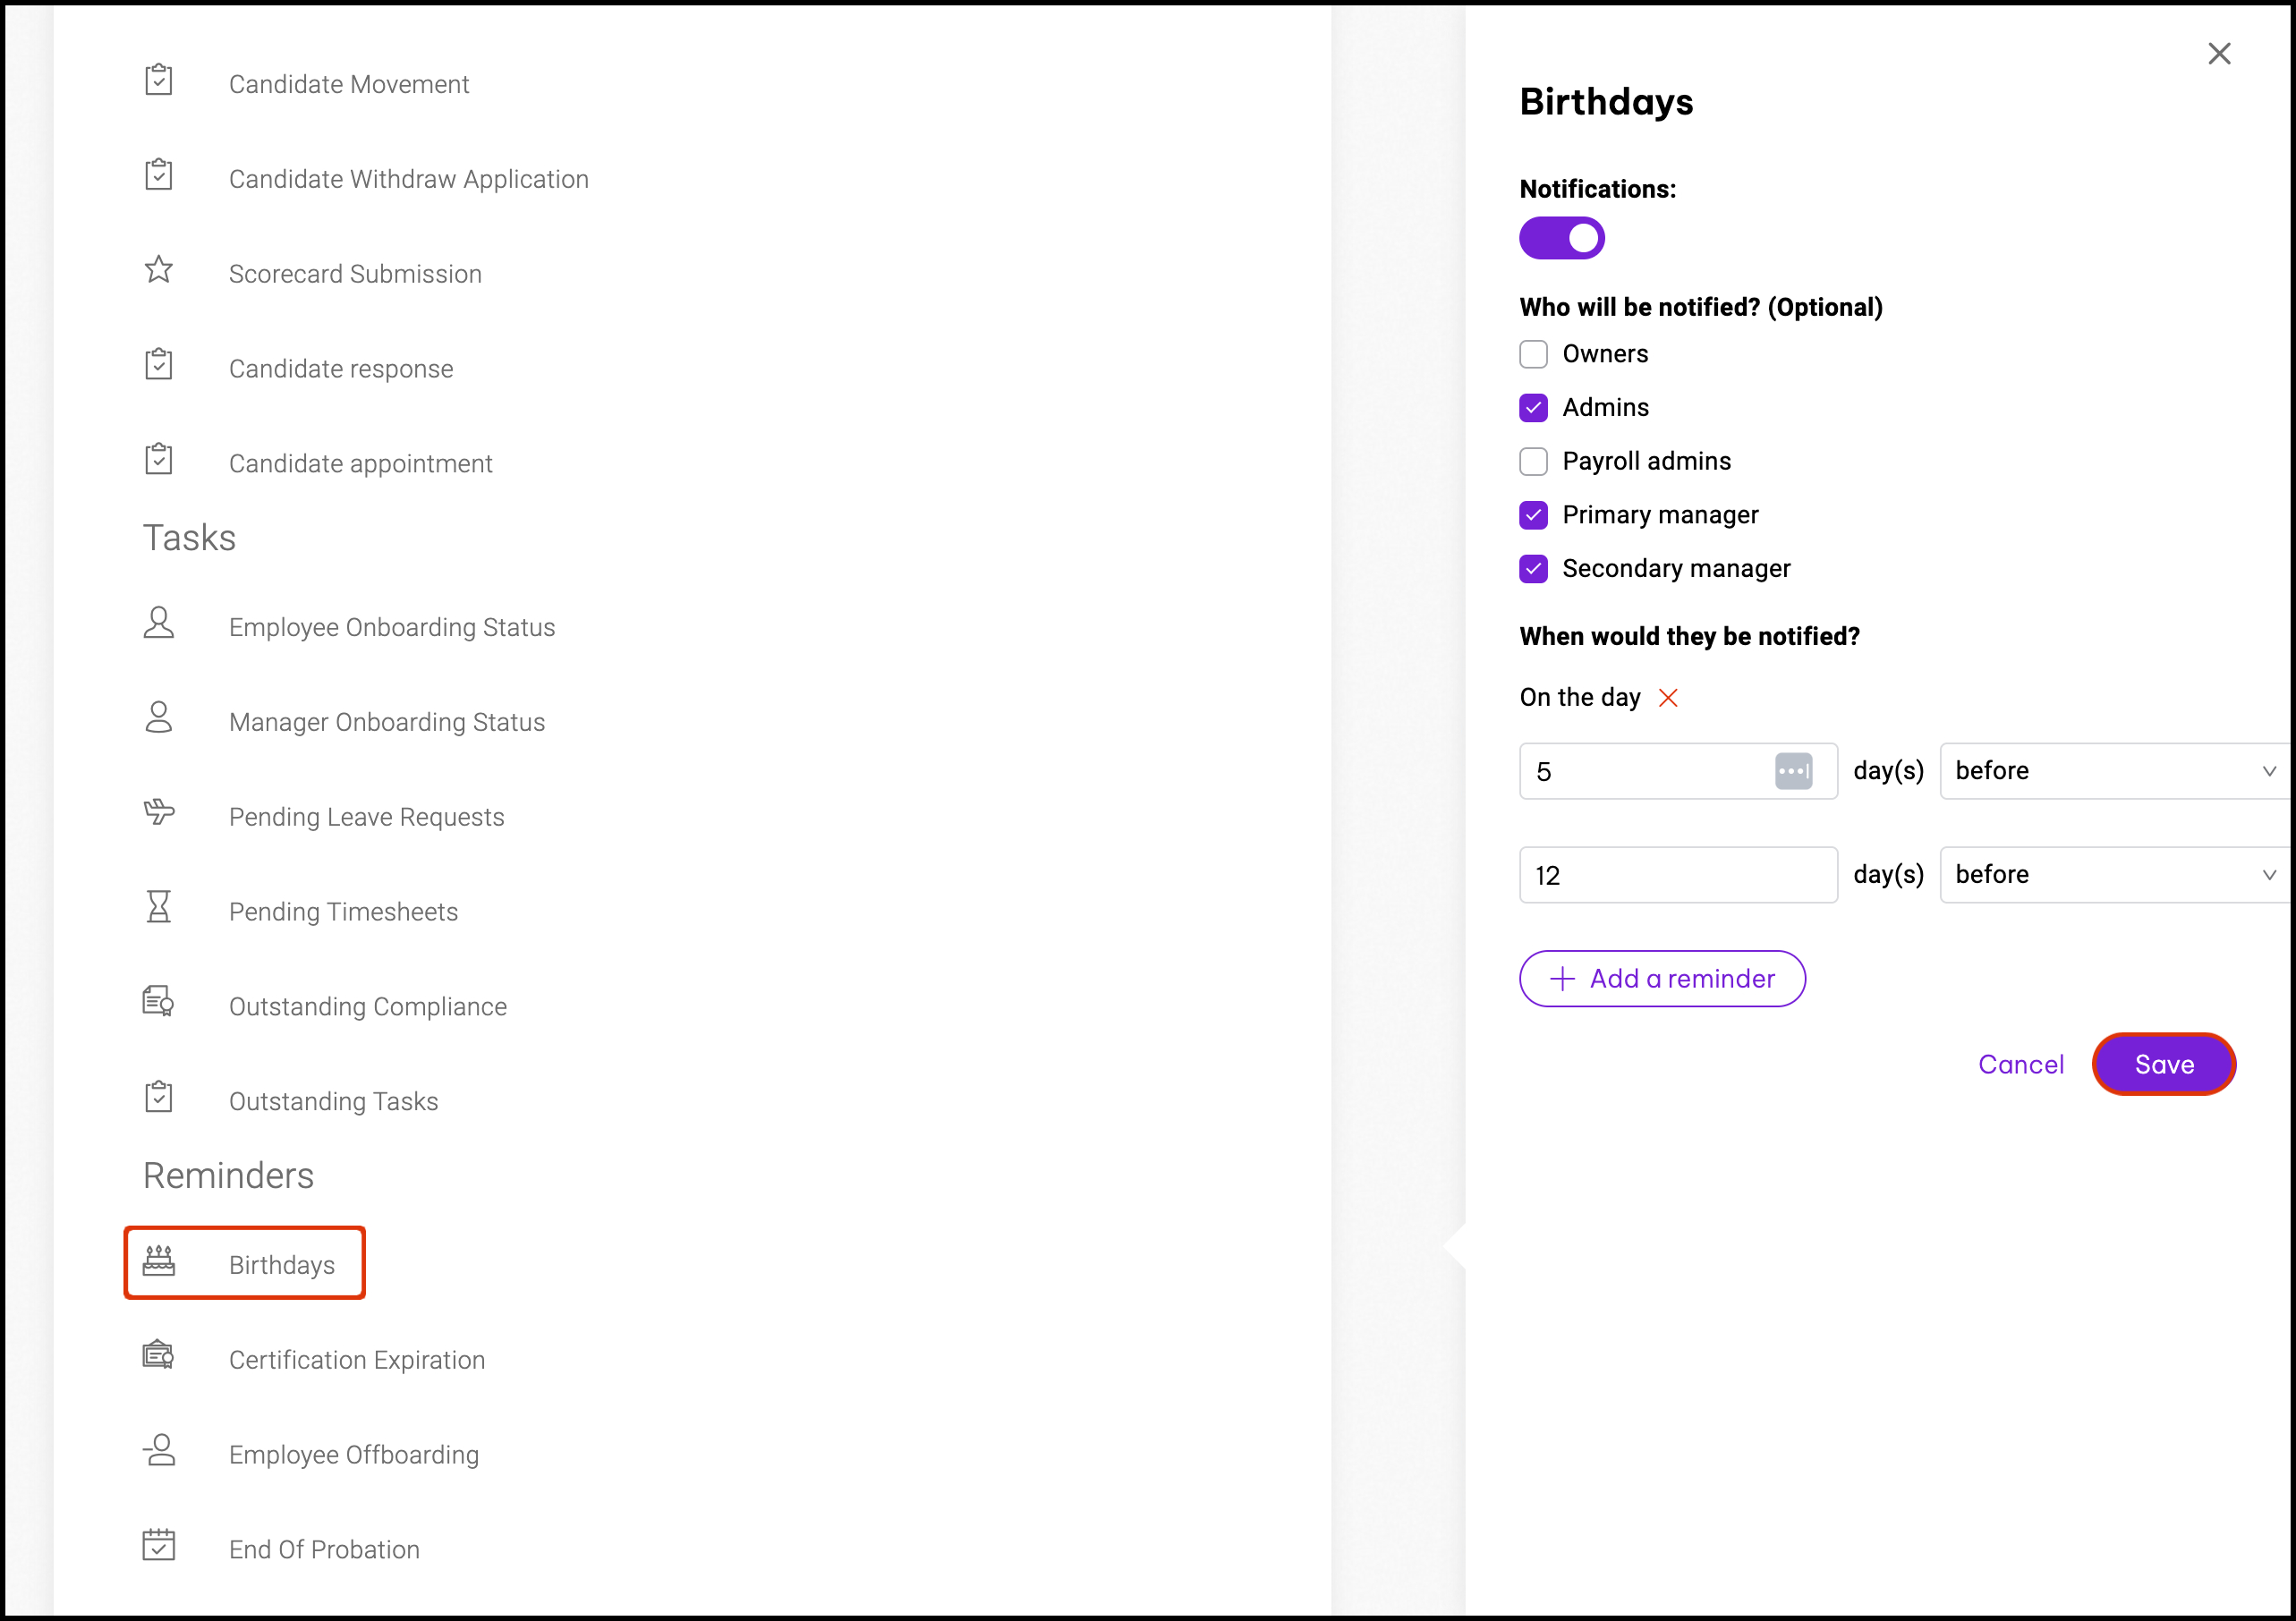Click the Birthdays cake icon
This screenshot has height=1621, width=2296.
click(158, 1262)
